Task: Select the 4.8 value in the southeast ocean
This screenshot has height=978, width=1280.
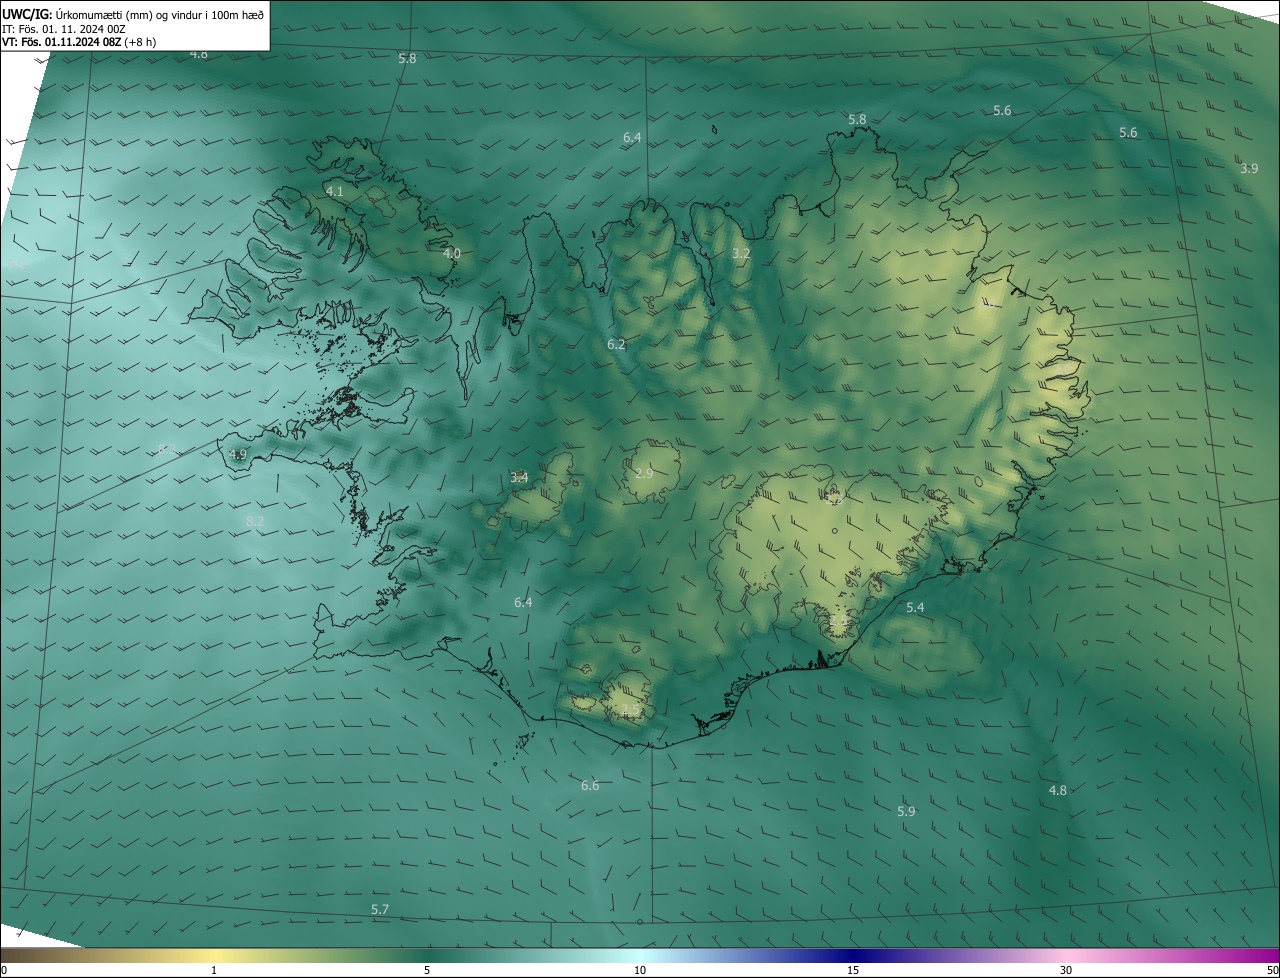Action: pyautogui.click(x=1057, y=790)
